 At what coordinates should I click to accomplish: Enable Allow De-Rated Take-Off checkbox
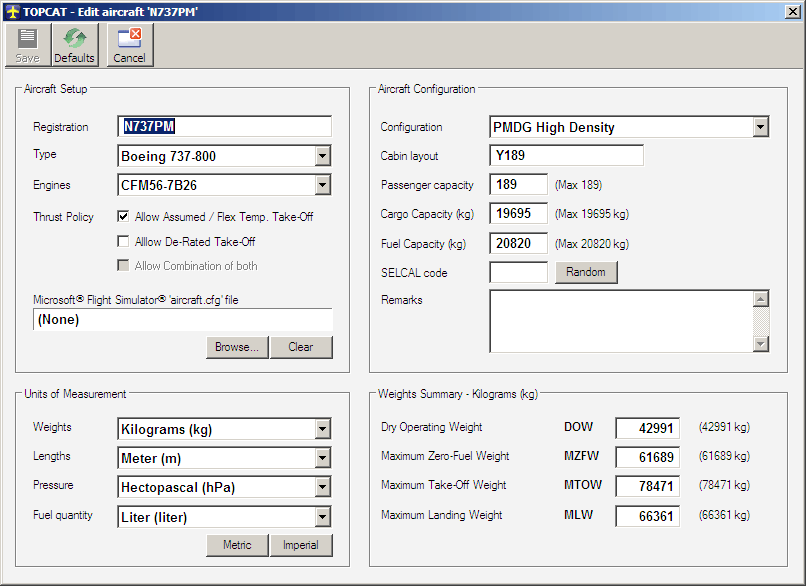[123, 241]
